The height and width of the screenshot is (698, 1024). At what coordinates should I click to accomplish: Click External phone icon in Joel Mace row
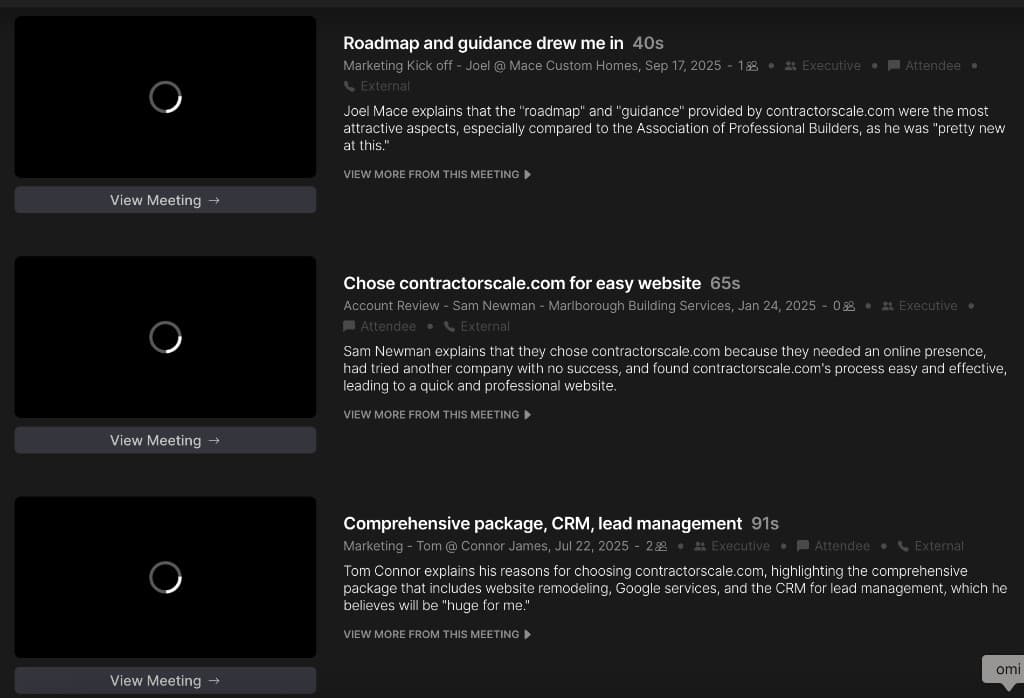point(349,86)
